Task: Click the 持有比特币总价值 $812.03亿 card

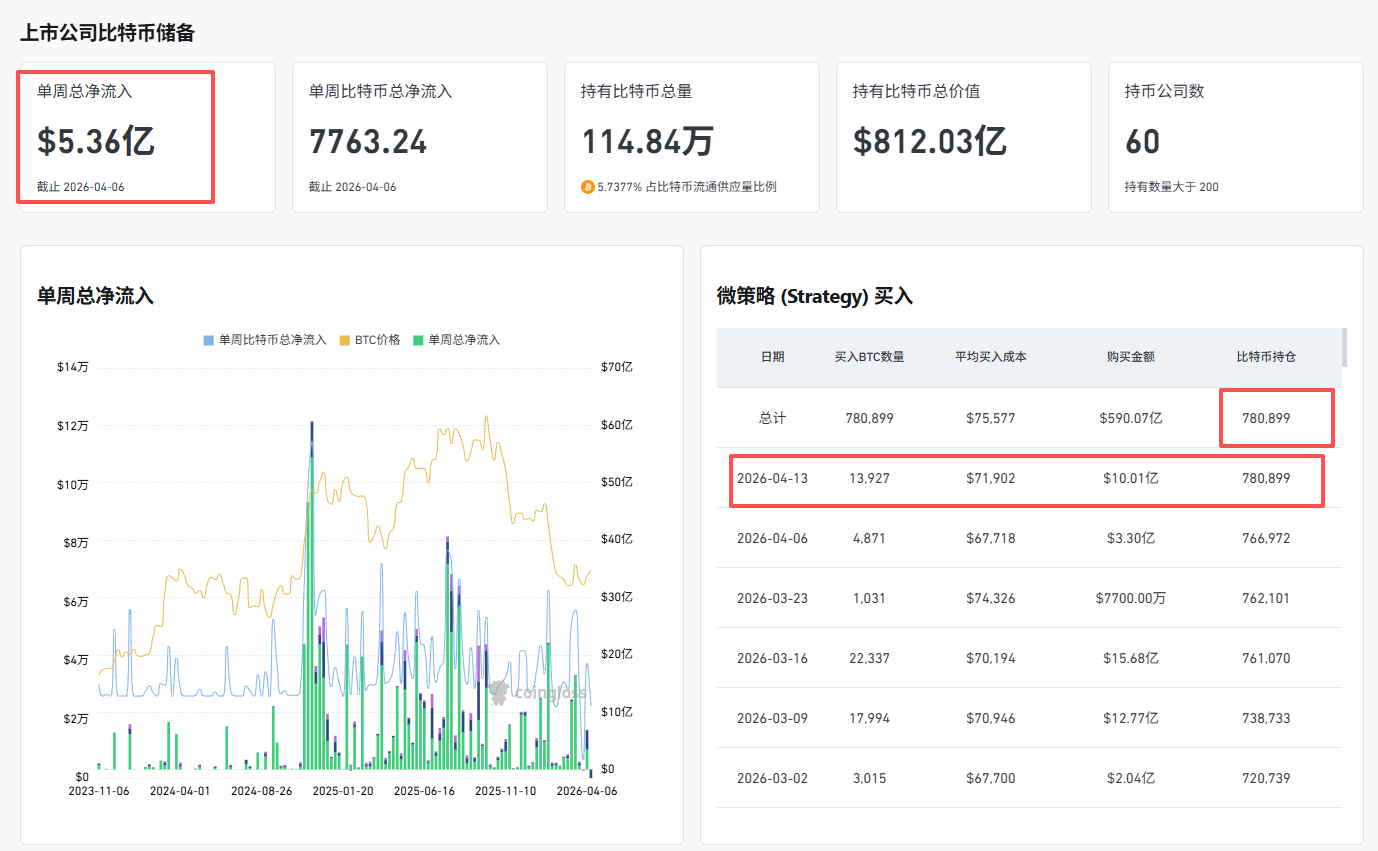Action: pos(963,137)
